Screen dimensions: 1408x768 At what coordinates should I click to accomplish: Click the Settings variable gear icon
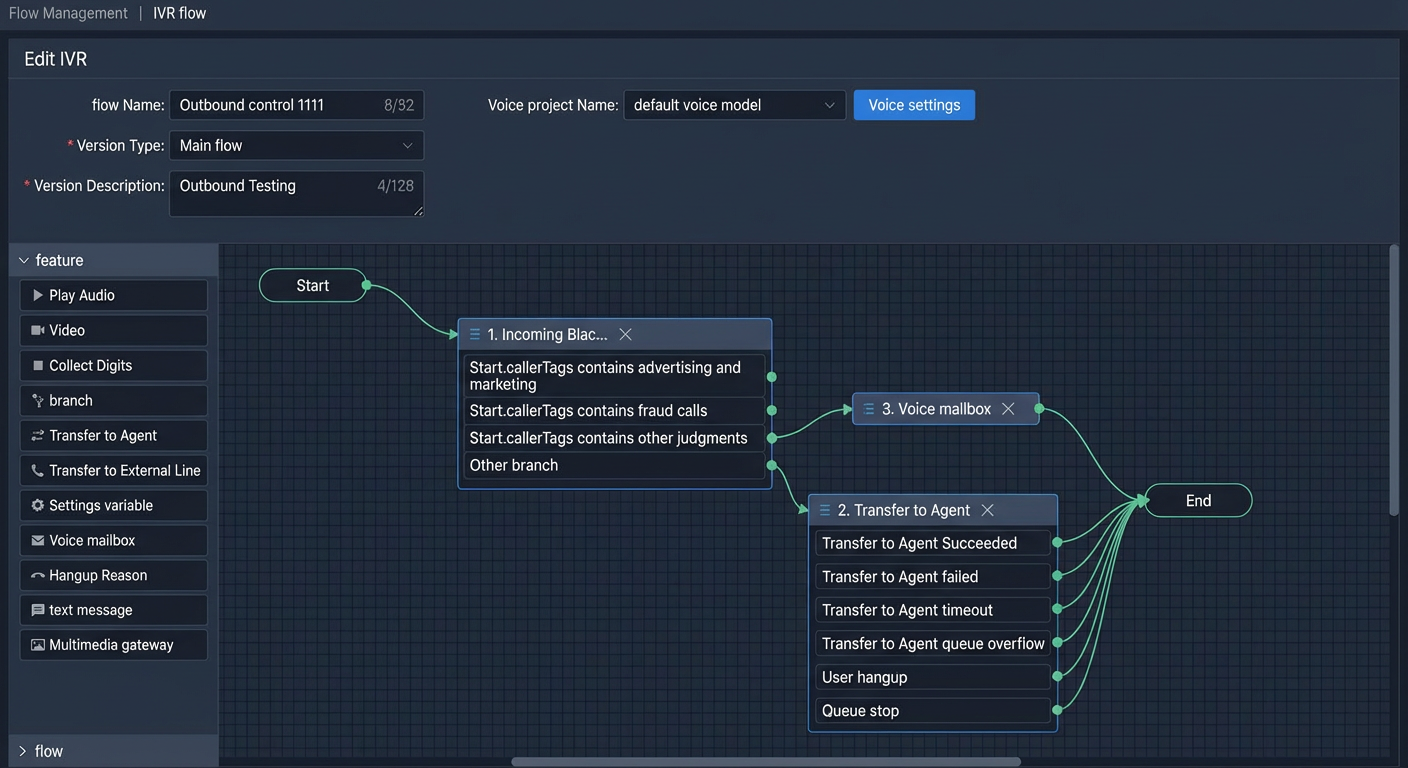tap(38, 505)
